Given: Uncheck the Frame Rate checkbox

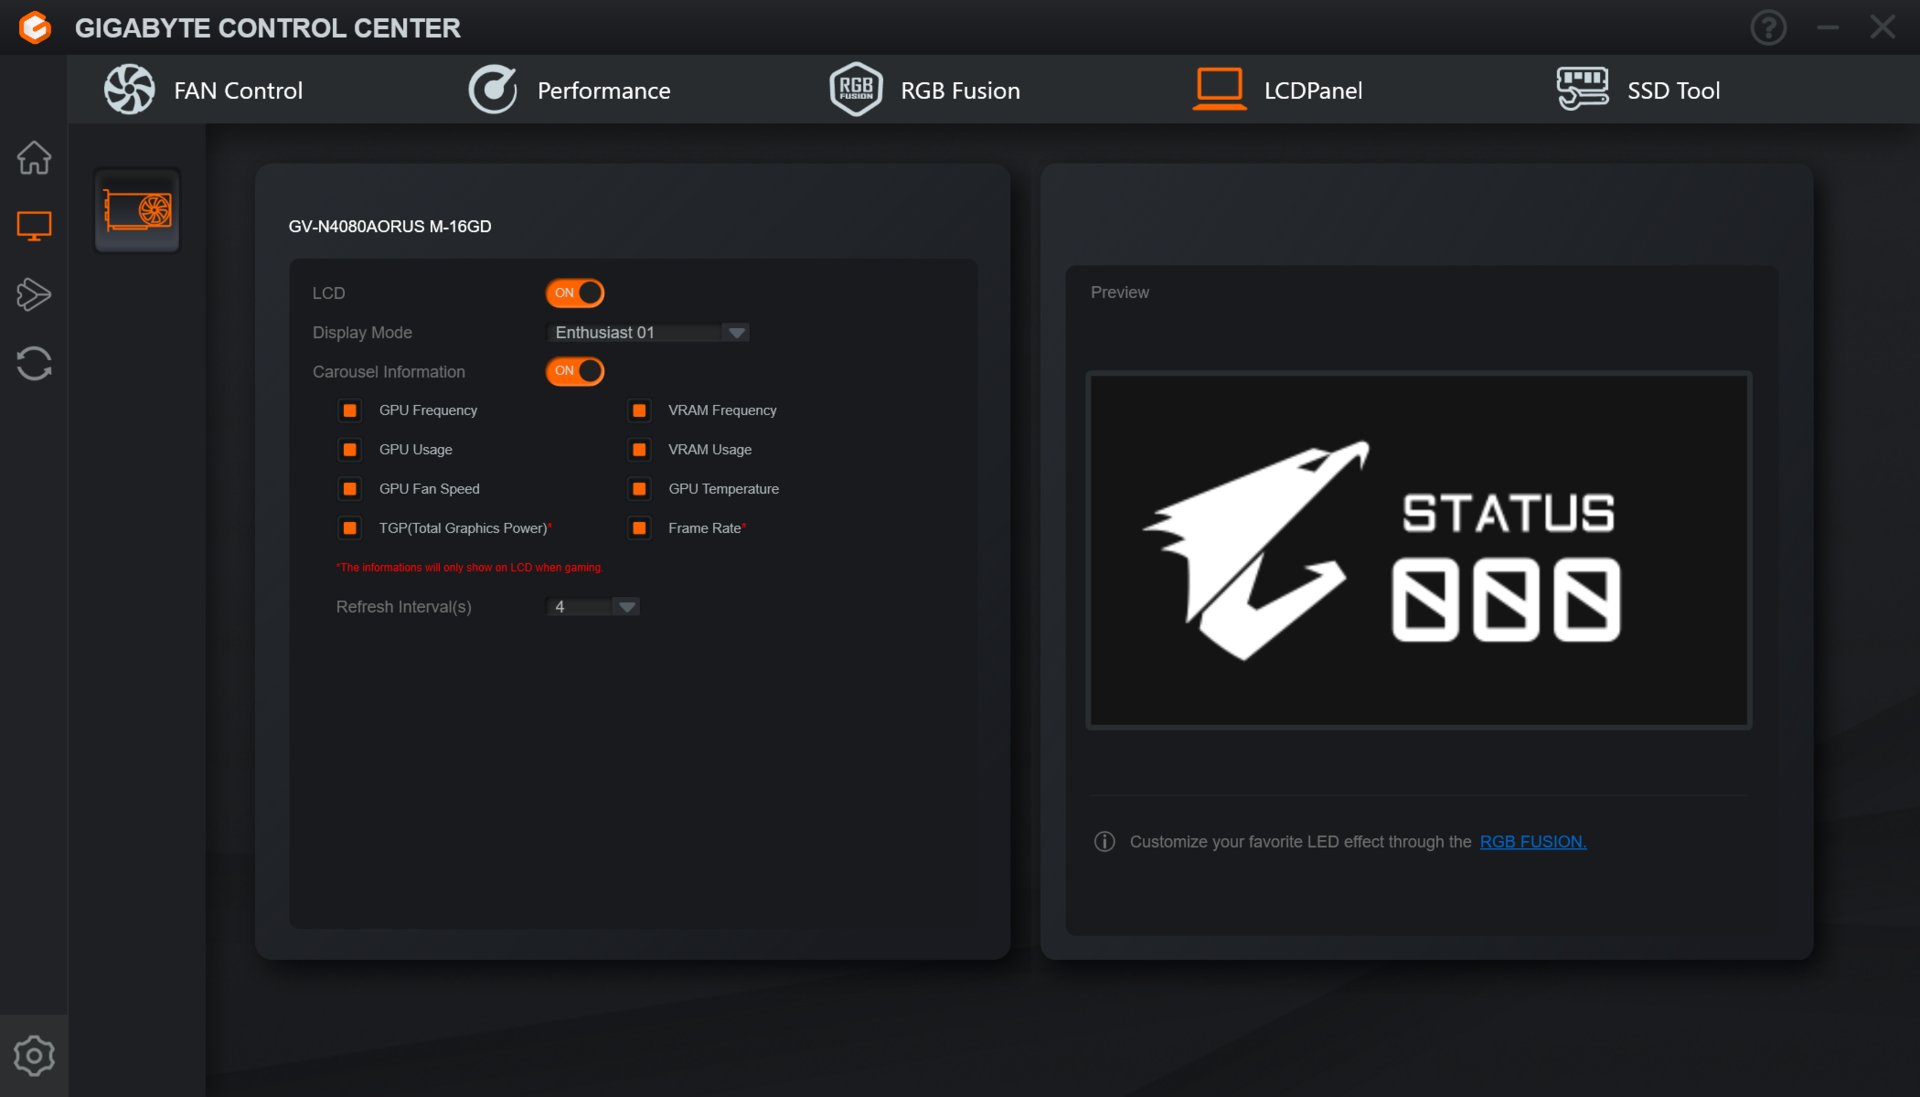Looking at the screenshot, I should (639, 528).
